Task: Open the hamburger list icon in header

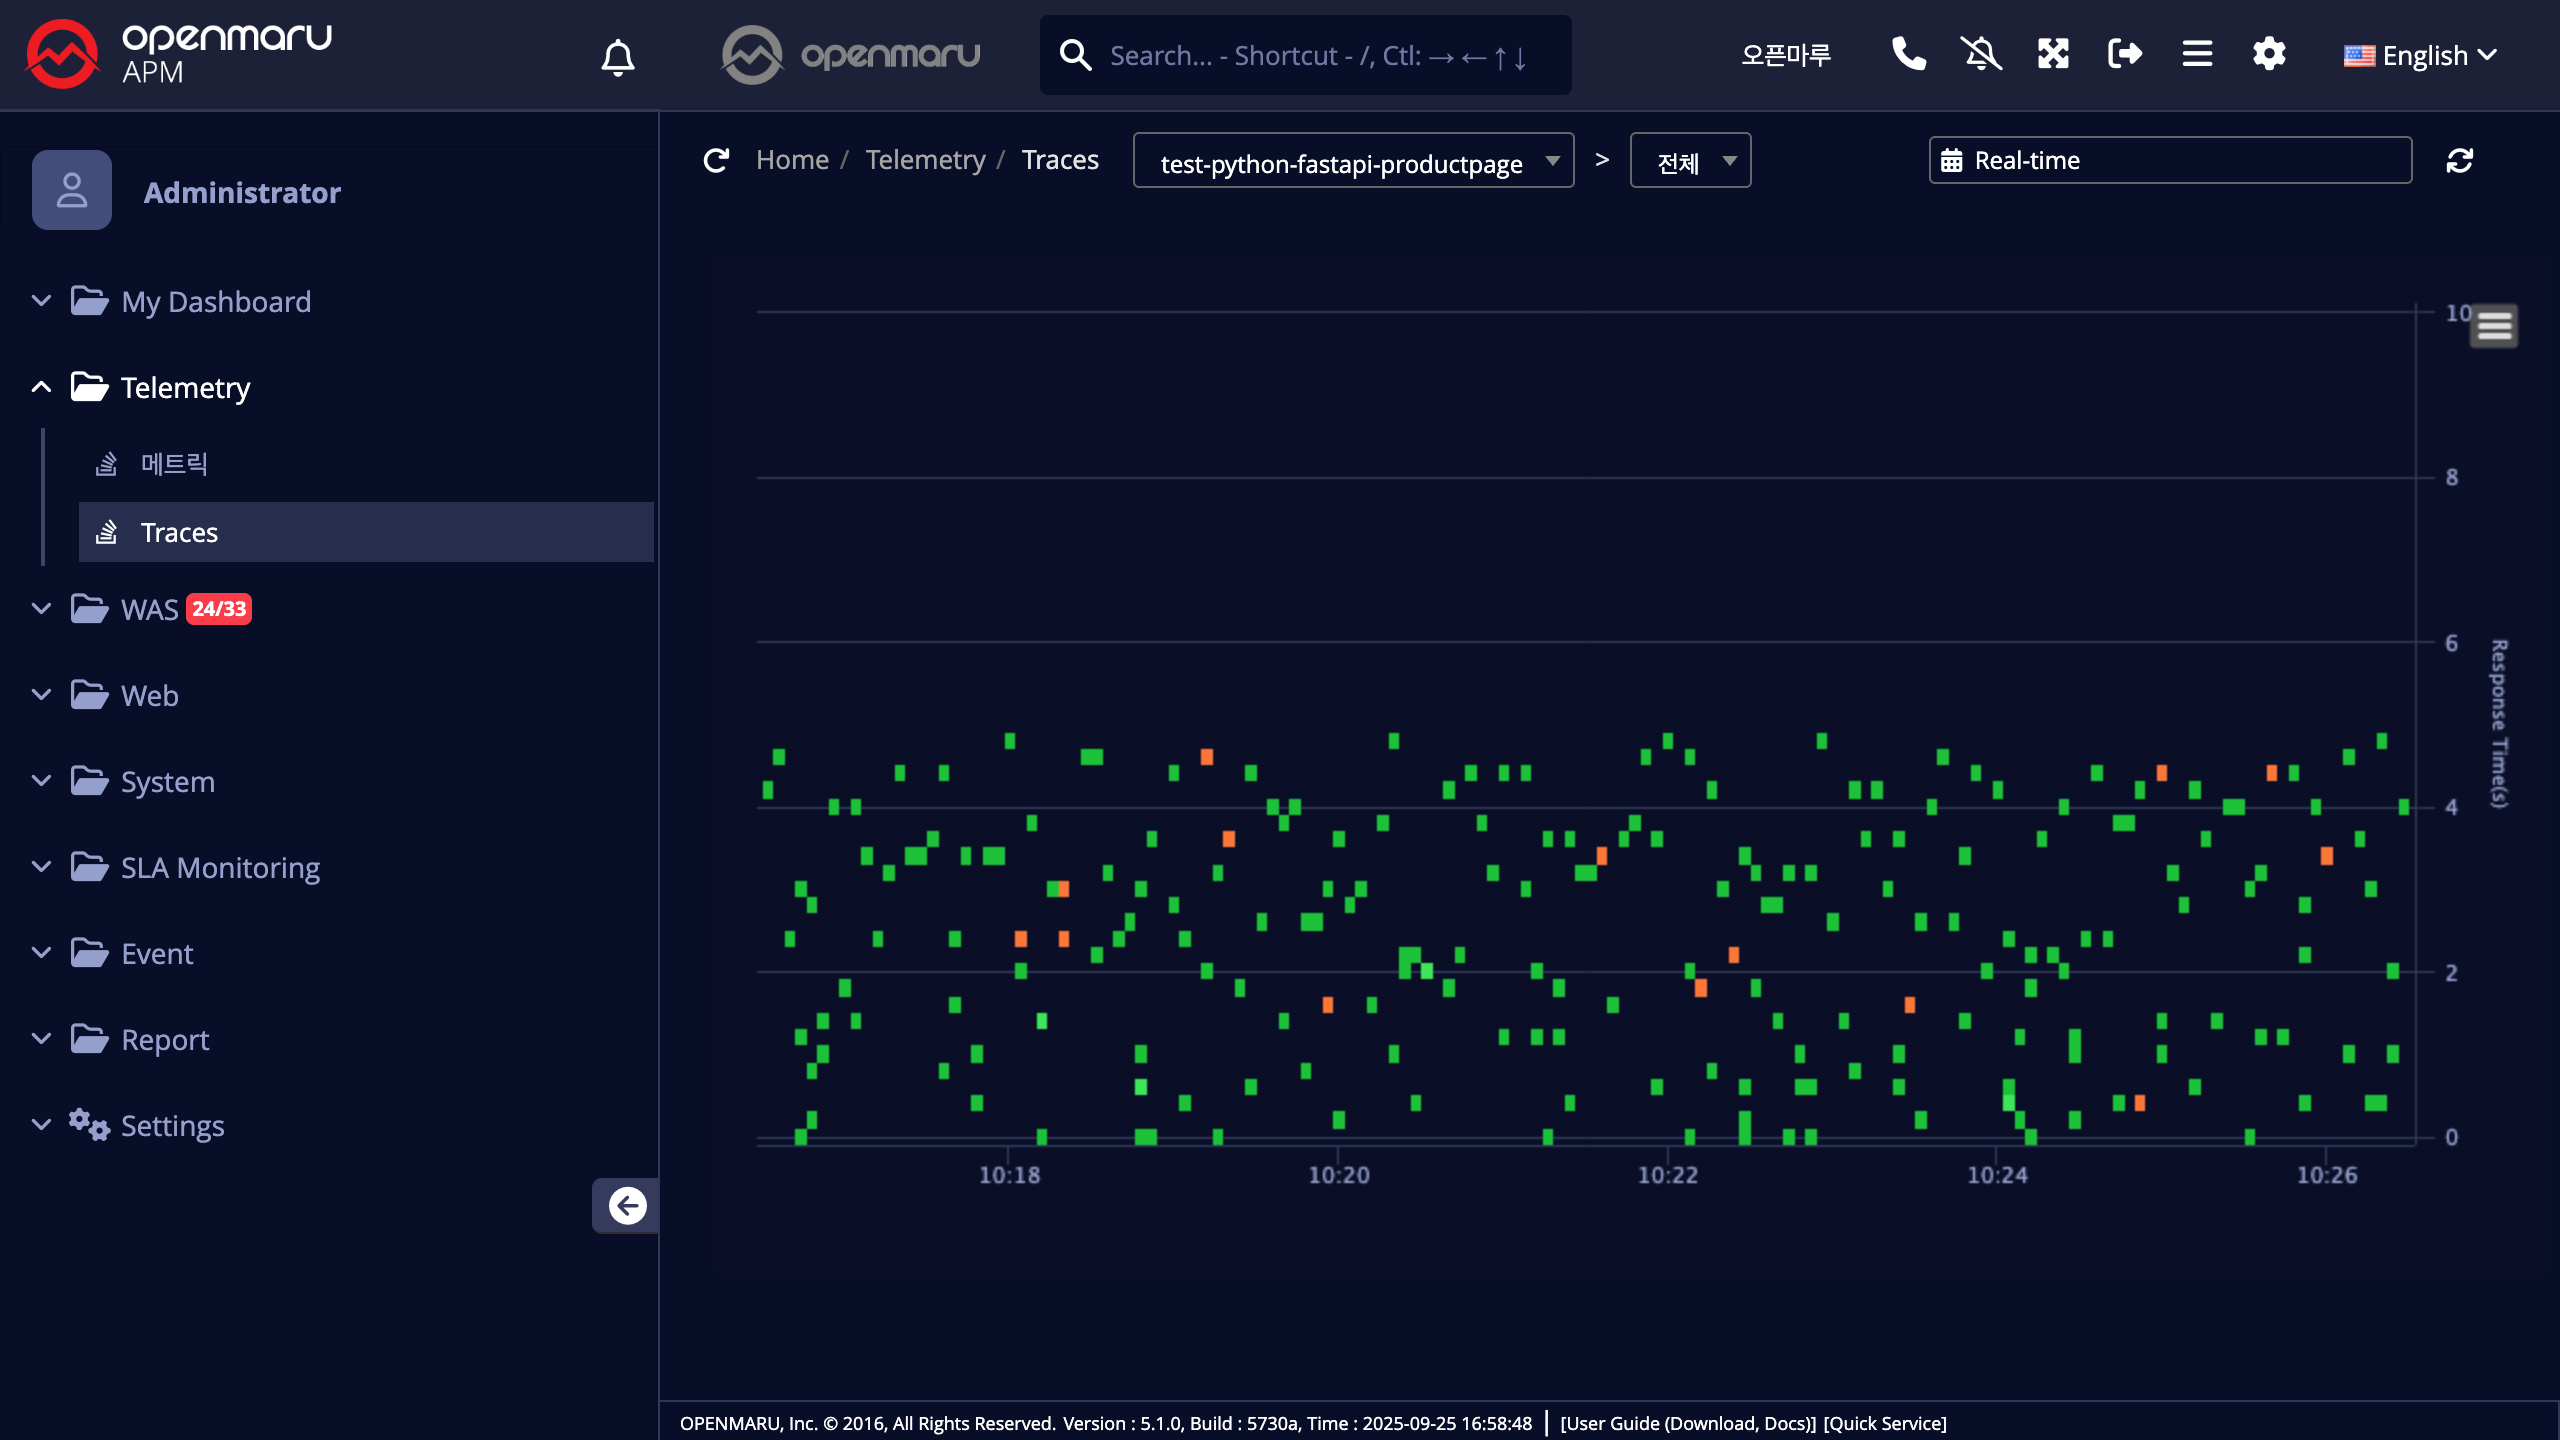Action: click(x=2197, y=54)
